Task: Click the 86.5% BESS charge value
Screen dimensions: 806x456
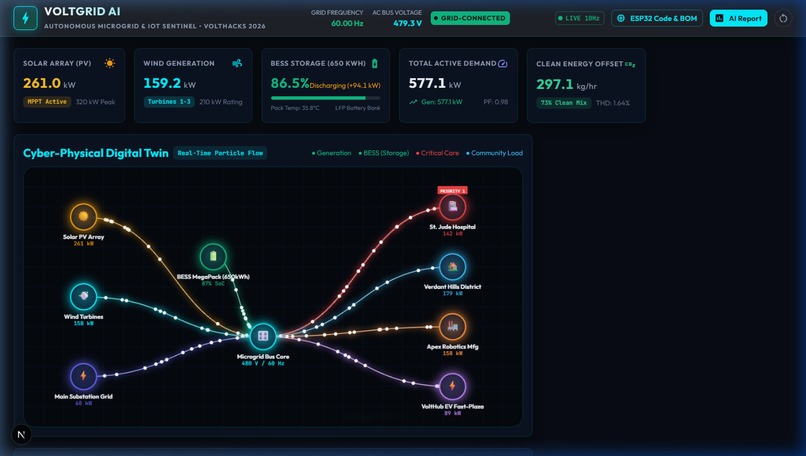Action: tap(290, 83)
